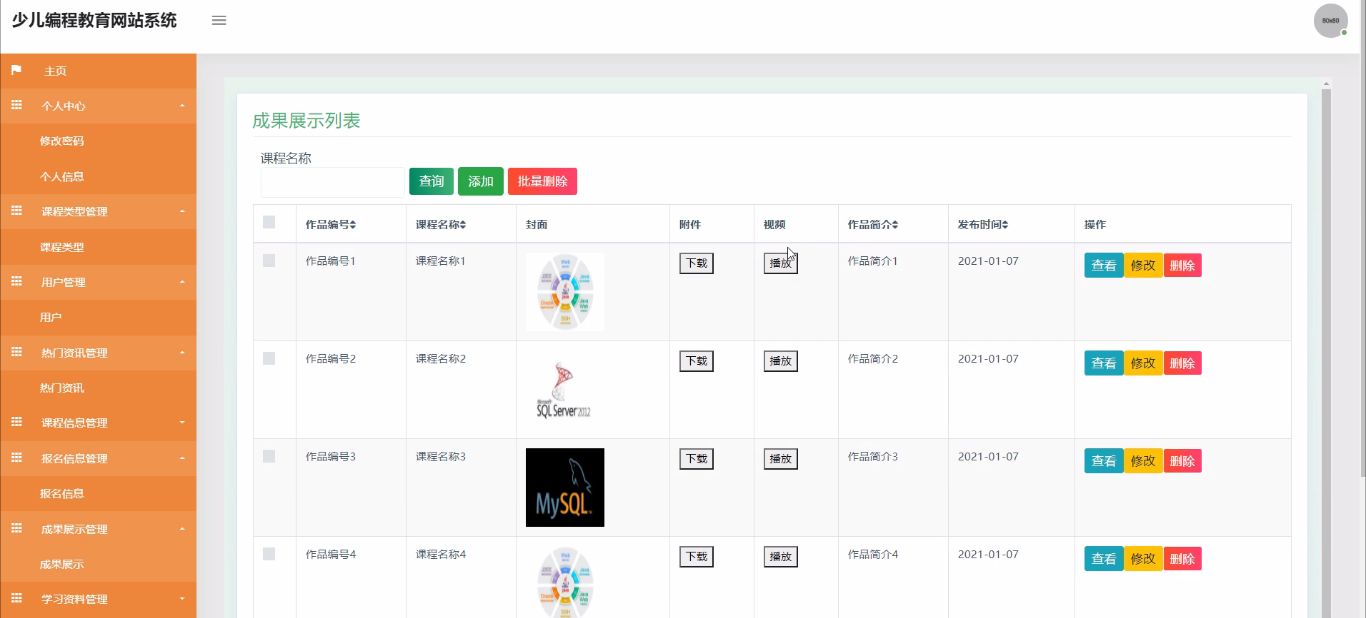
Task: Click the 课程名称4 cell text
Action: [x=441, y=555]
